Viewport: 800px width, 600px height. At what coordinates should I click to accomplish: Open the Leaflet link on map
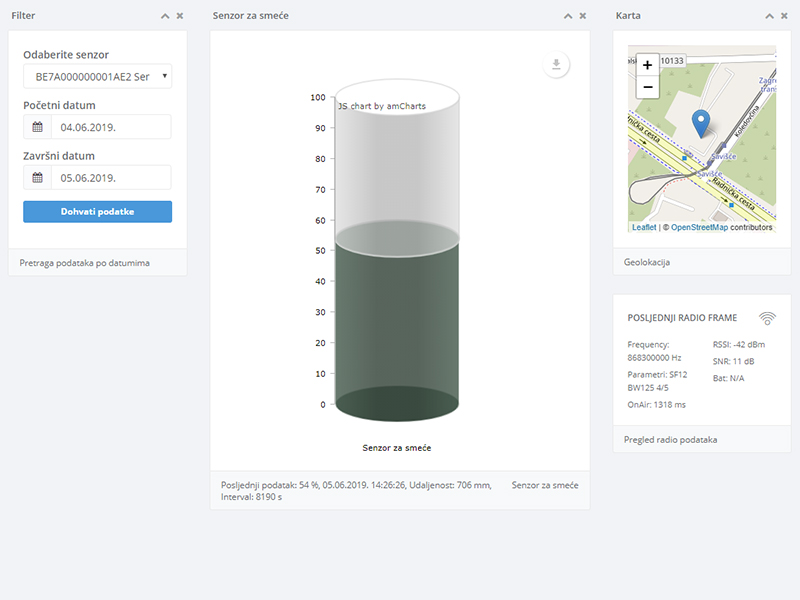tap(644, 228)
